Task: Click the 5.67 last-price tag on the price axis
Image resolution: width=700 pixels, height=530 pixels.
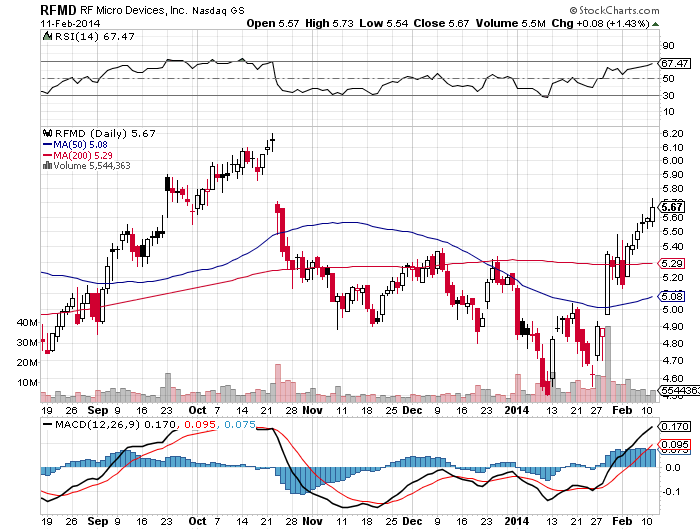Action: [671, 207]
